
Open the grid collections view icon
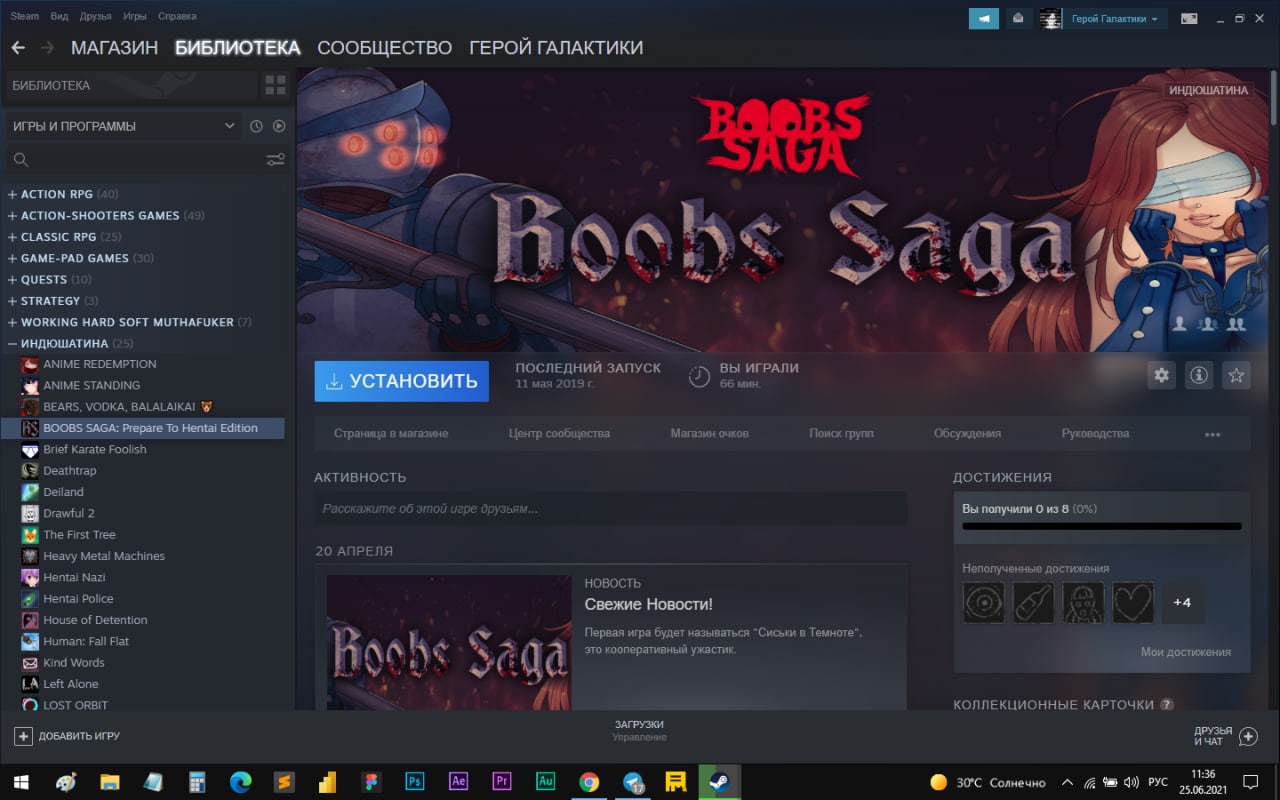pyautogui.click(x=275, y=86)
